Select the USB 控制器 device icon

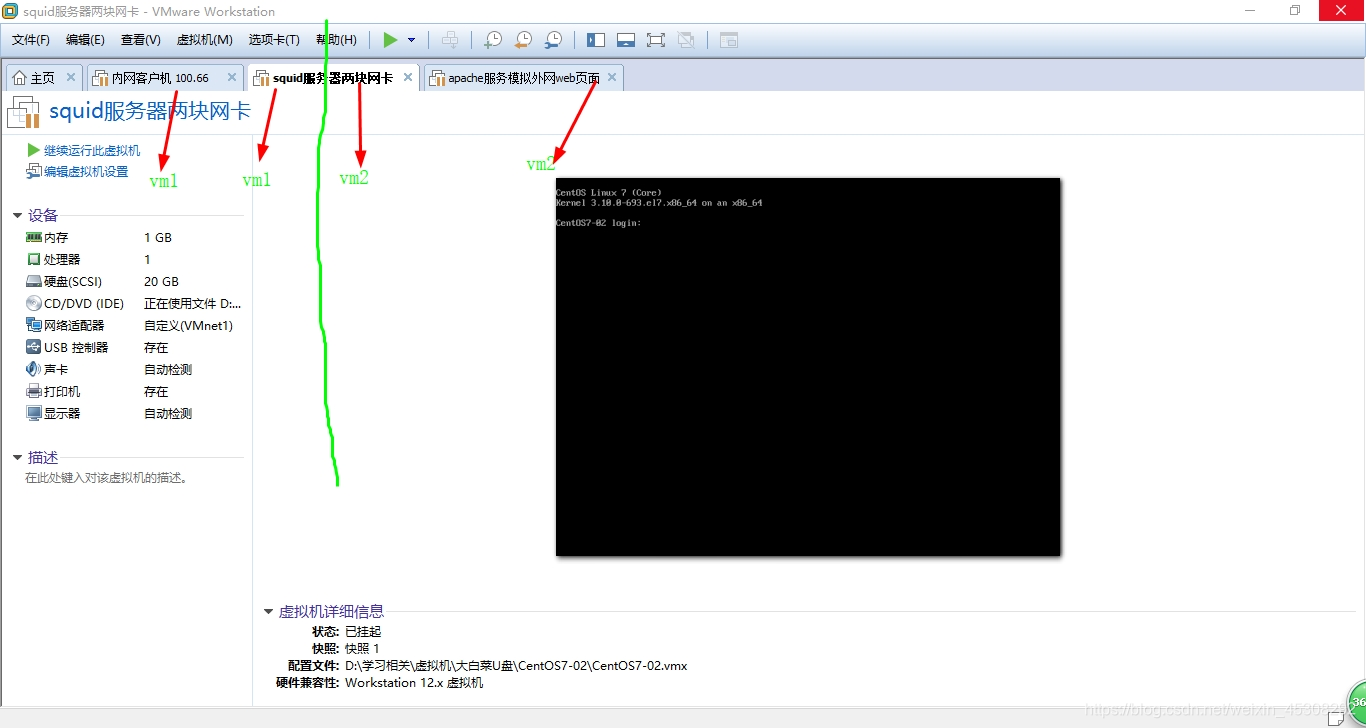tap(34, 348)
